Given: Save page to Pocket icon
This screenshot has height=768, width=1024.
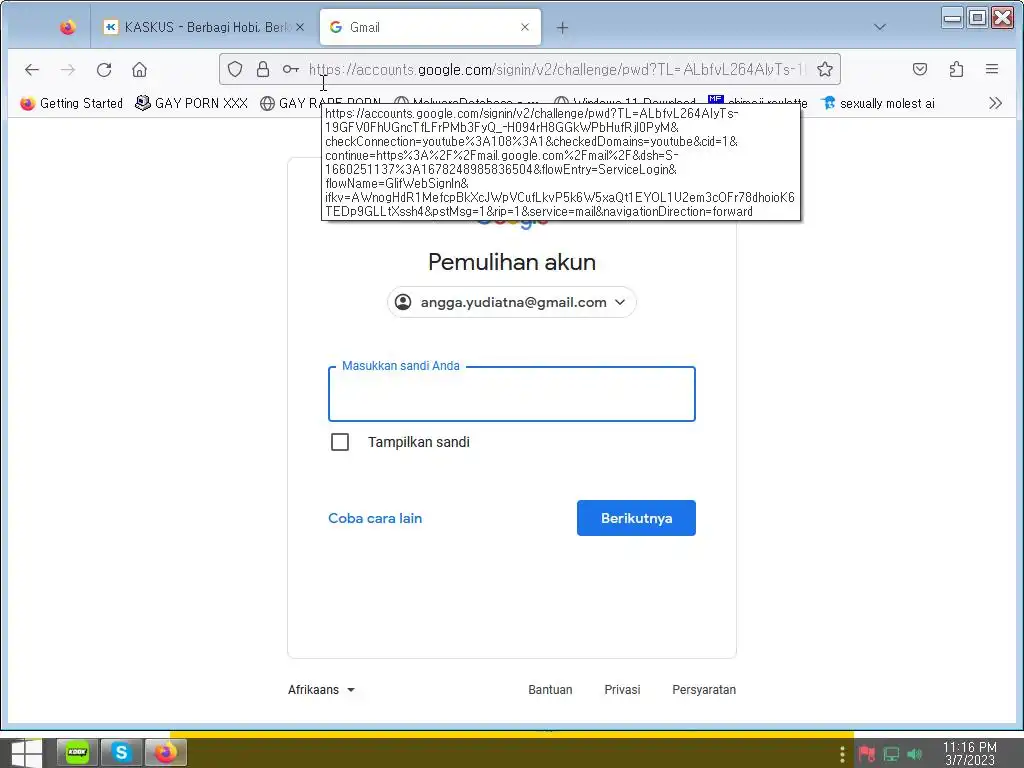Looking at the screenshot, I should pos(920,69).
